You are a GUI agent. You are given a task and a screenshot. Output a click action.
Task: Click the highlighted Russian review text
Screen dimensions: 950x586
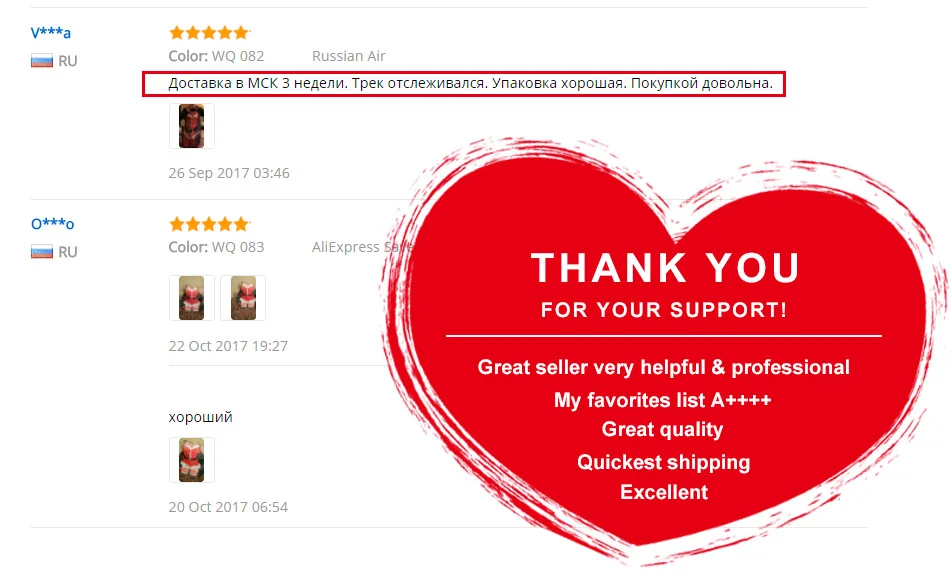[x=470, y=83]
